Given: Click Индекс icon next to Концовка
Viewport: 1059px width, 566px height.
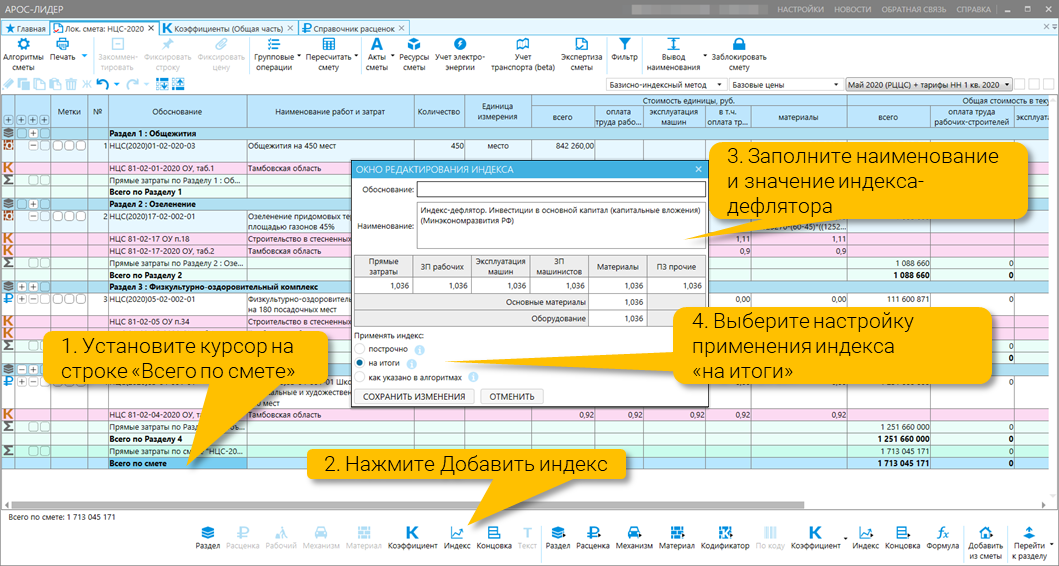Looking at the screenshot, I should coord(457,533).
